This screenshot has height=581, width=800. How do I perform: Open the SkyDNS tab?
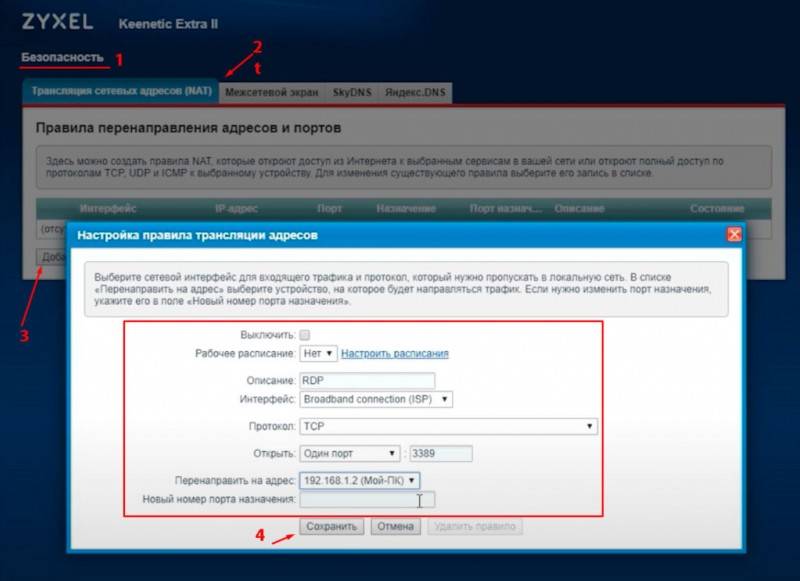(352, 93)
